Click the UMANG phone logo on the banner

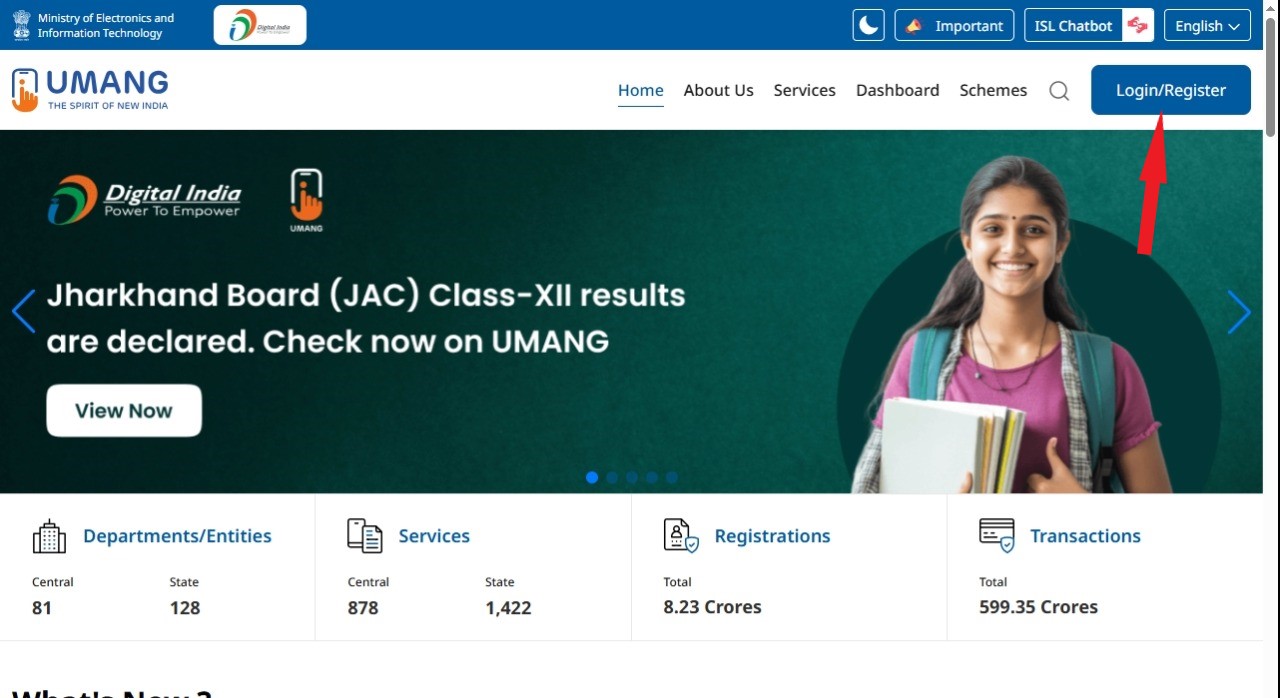point(306,200)
